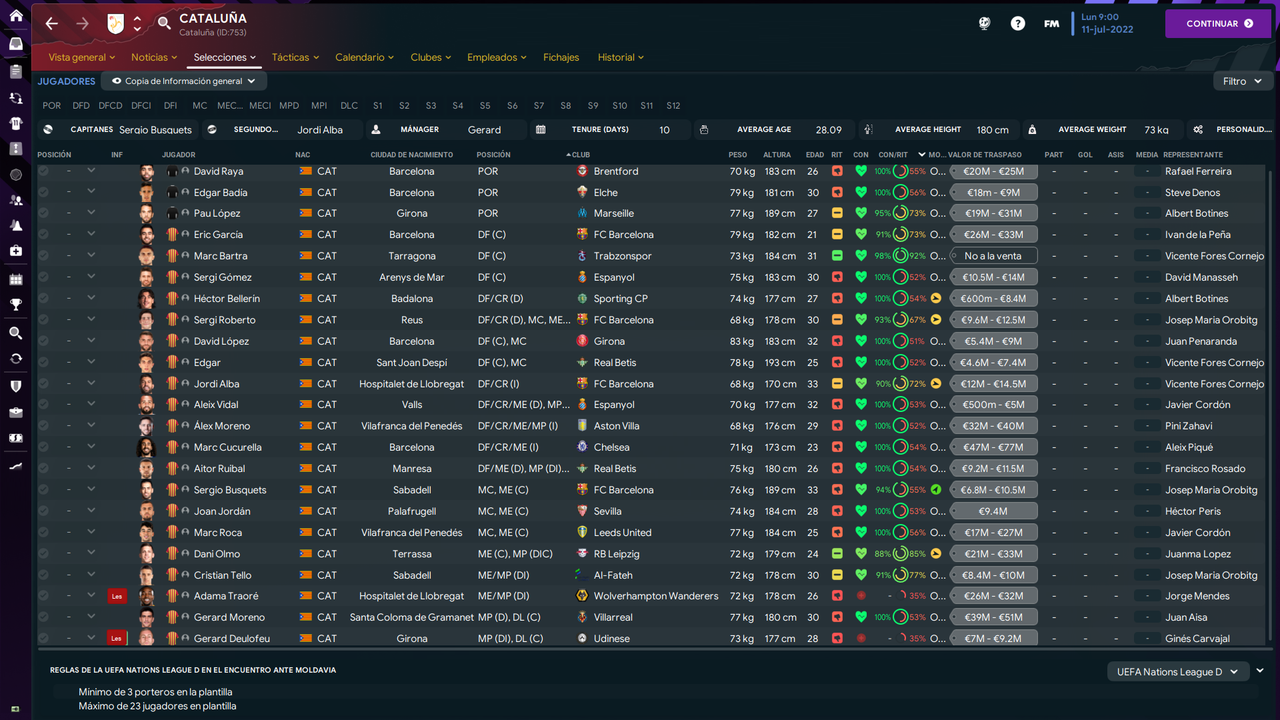Image resolution: width=1280 pixels, height=720 pixels.
Task: Toggle selection tick for Marc Bartra
Action: 43,256
